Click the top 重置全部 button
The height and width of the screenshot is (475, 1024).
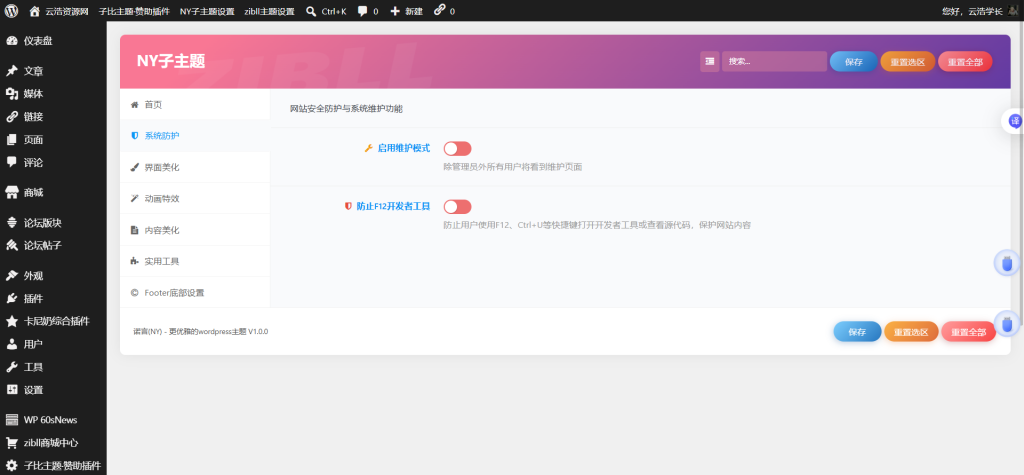point(965,62)
